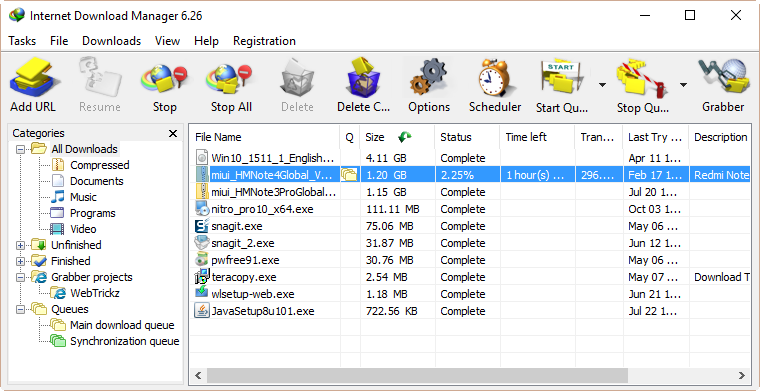The image size is (760, 391).
Task: Sort by the Tran... transfer rate header
Action: point(599,138)
